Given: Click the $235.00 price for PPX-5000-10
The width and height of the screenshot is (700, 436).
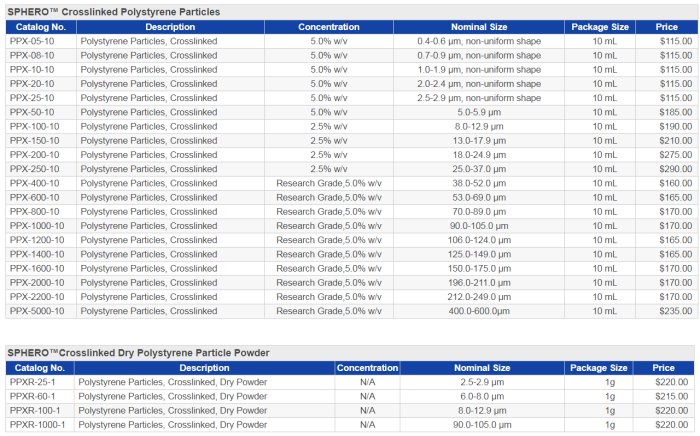Looking at the screenshot, I should (675, 311).
